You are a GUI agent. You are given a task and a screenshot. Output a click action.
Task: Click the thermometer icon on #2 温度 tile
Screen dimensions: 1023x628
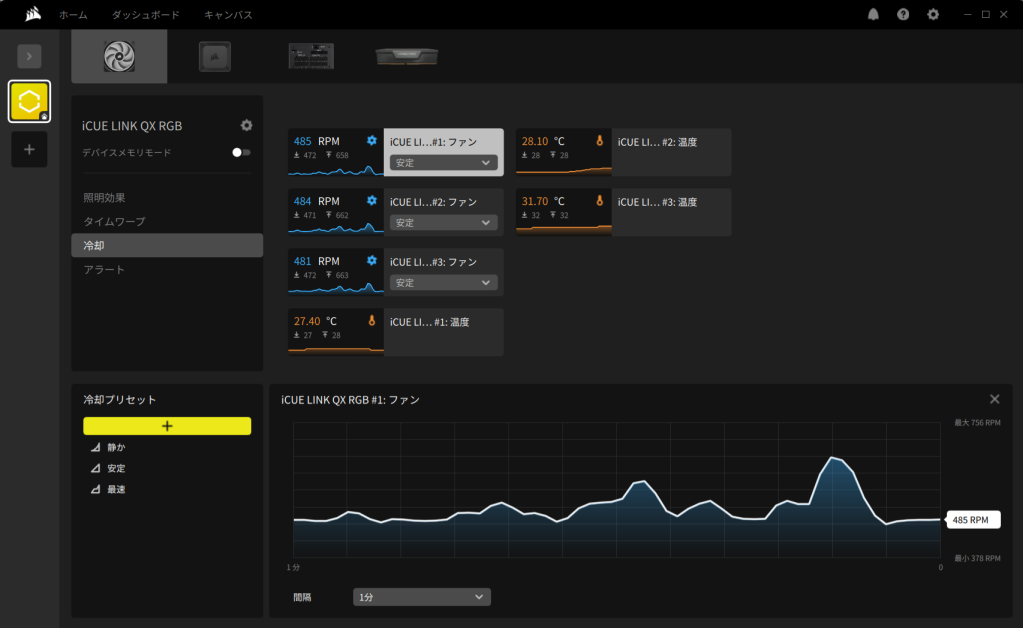(600, 141)
